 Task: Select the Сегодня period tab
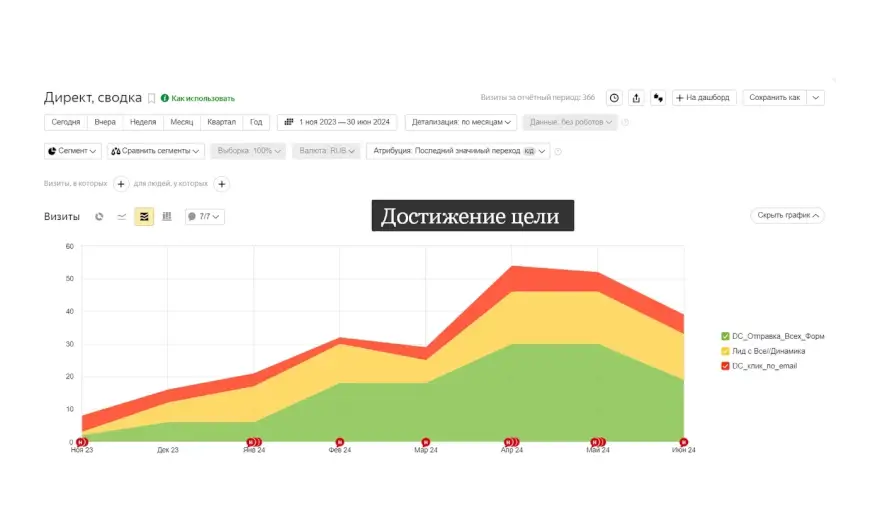(66, 122)
